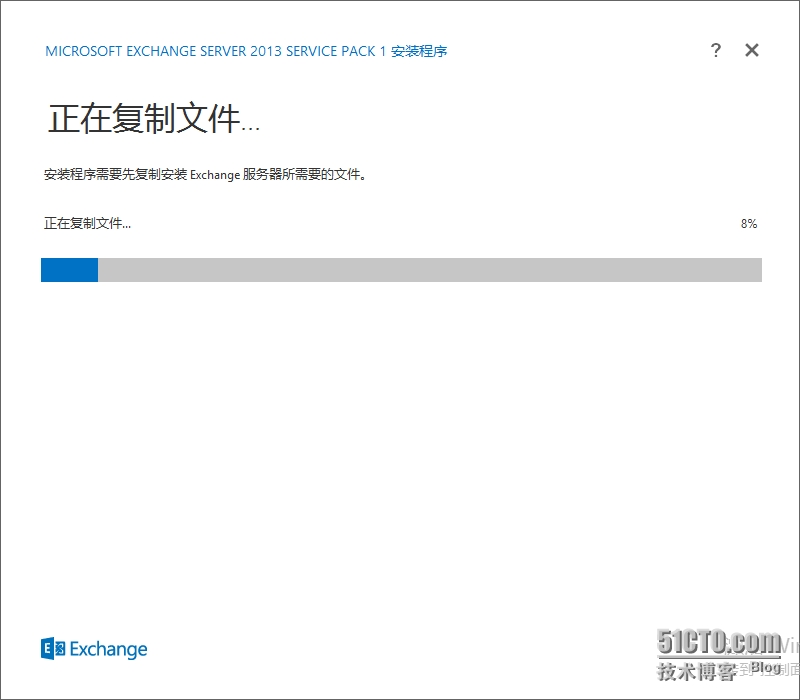Click the small document glyph inside the Exchange logo
Screen dimensions: 800x700
(60, 648)
